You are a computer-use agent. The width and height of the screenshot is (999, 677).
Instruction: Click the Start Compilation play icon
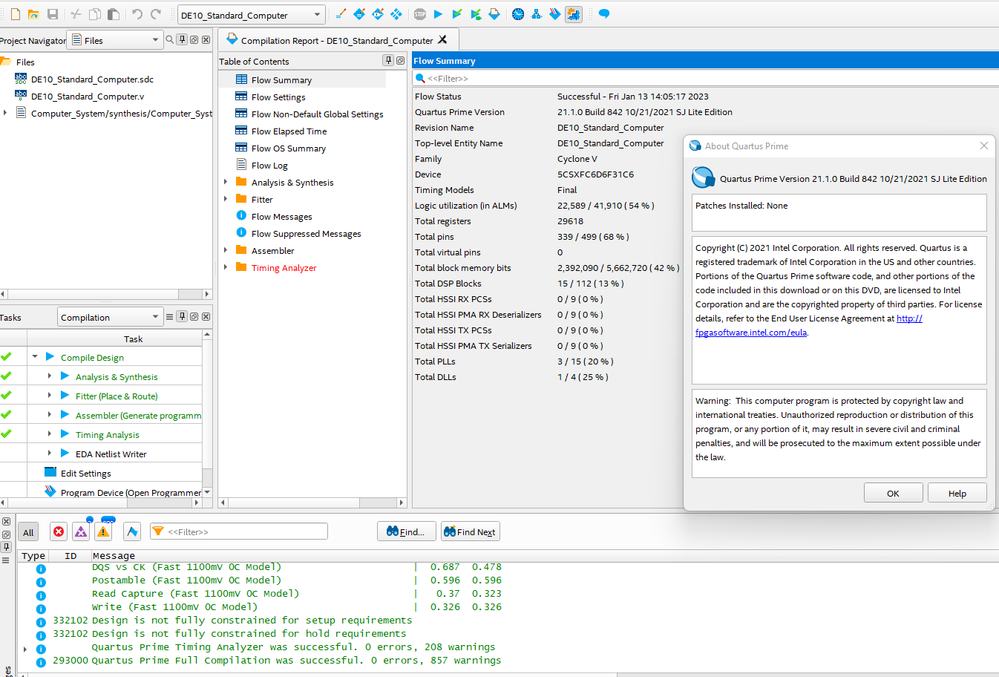438,15
